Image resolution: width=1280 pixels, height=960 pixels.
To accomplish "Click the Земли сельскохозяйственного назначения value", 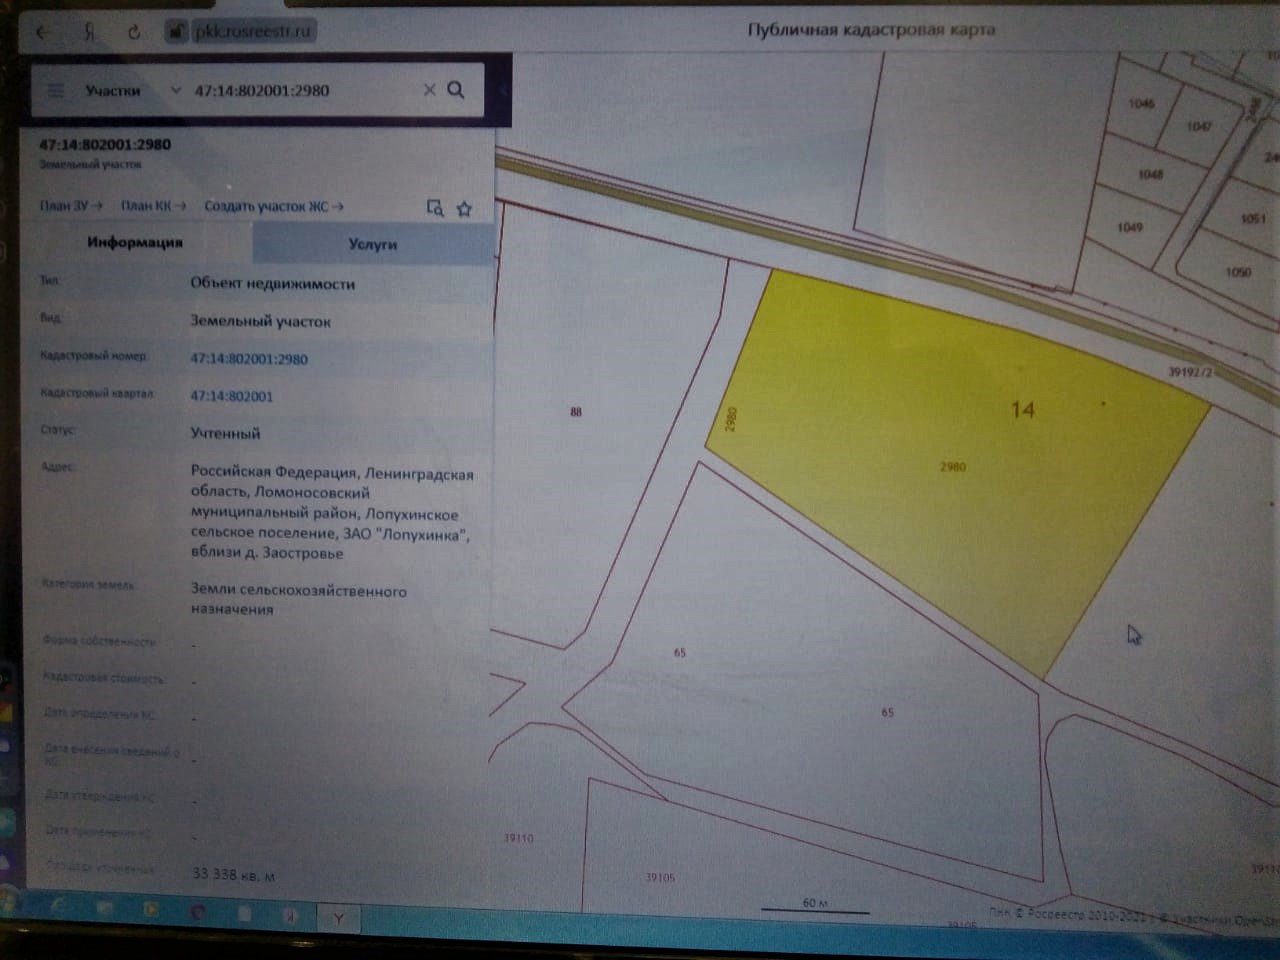I will tap(299, 599).
